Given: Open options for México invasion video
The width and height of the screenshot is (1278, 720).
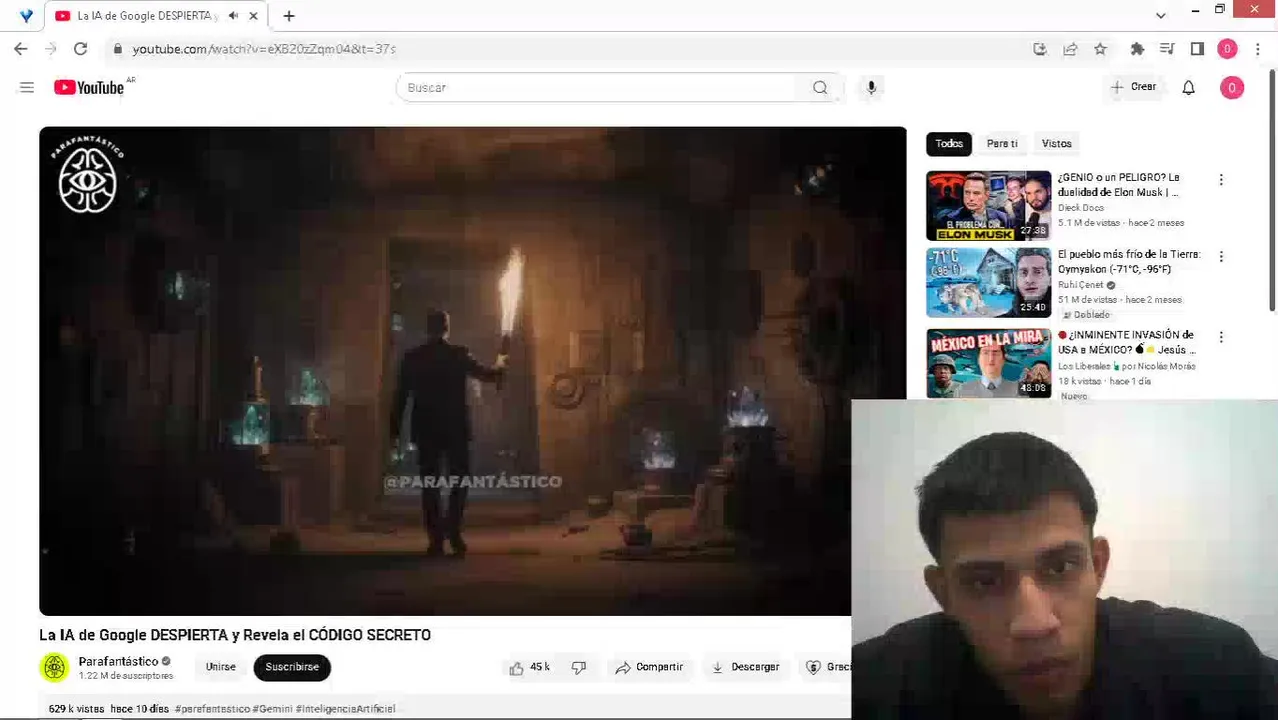Looking at the screenshot, I should click(x=1221, y=337).
